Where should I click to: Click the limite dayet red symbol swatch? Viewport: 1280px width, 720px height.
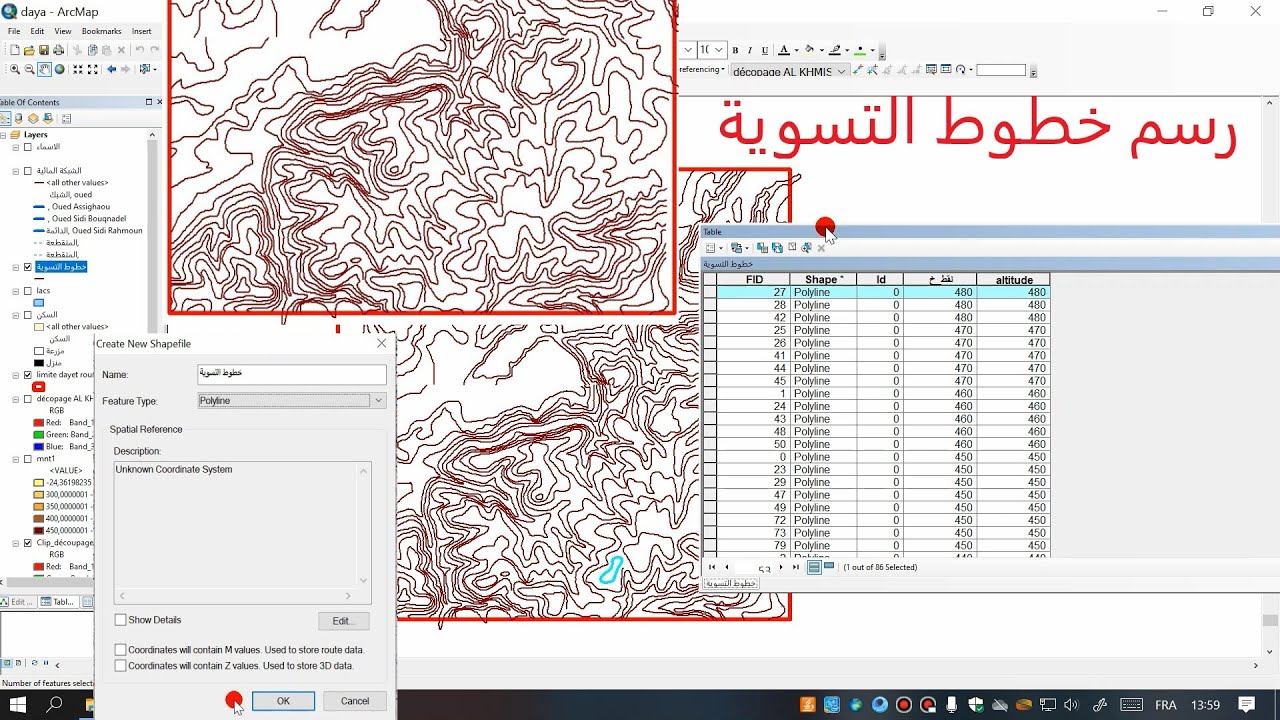(x=39, y=387)
